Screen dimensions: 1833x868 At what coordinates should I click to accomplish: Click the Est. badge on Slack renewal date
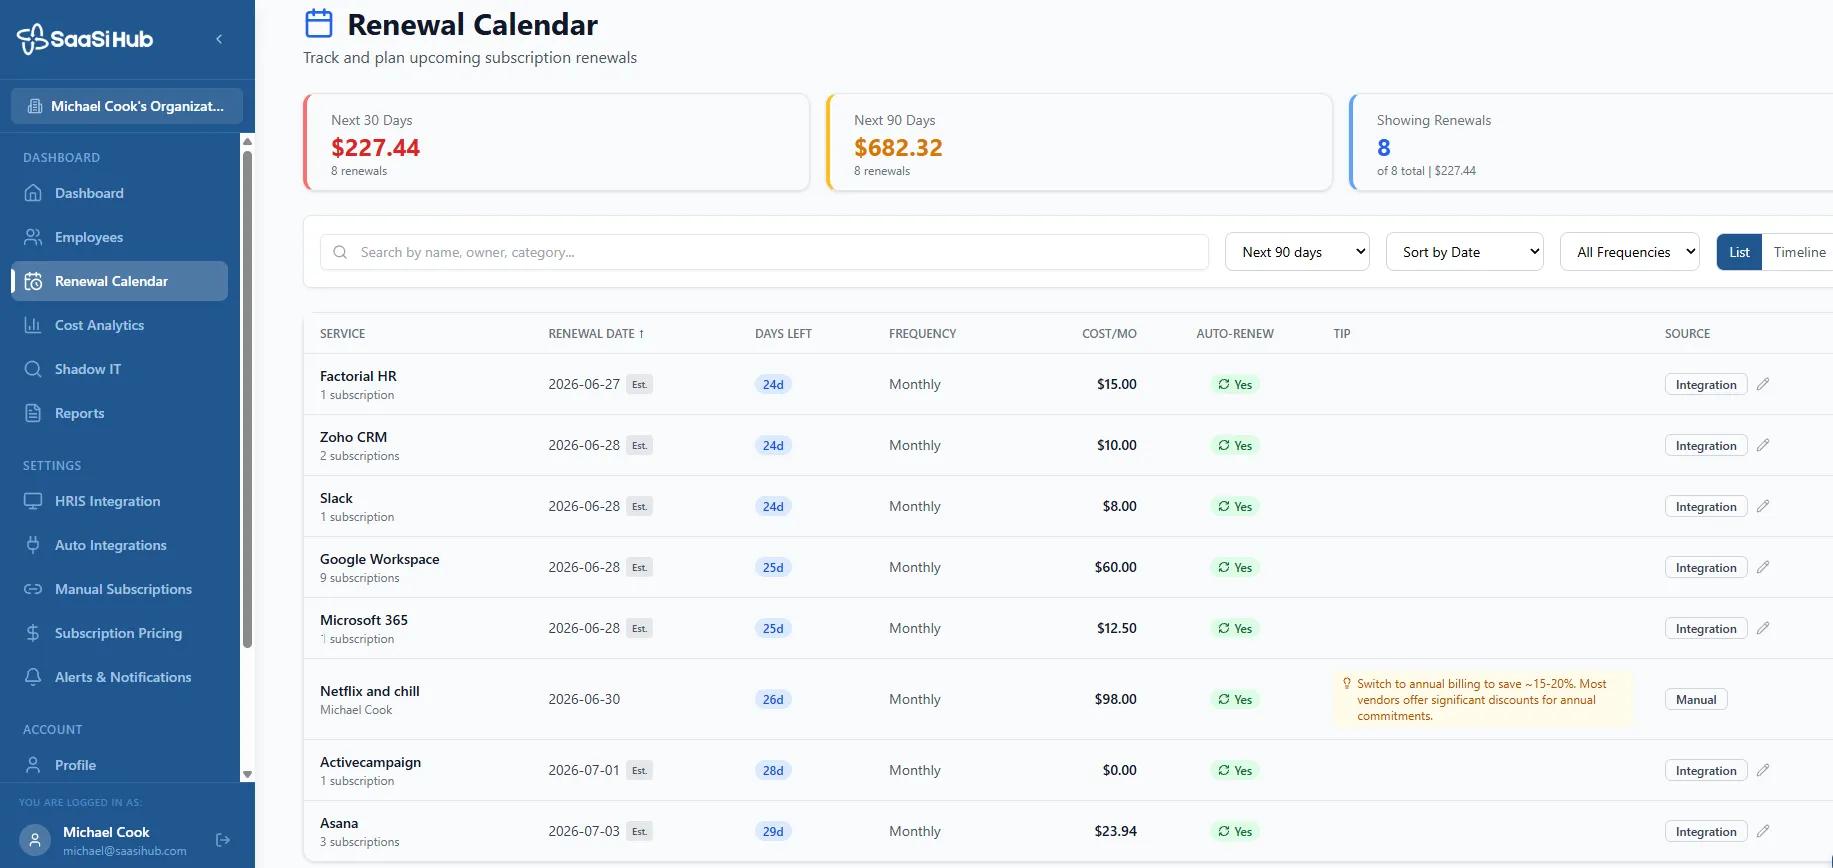pyautogui.click(x=639, y=506)
